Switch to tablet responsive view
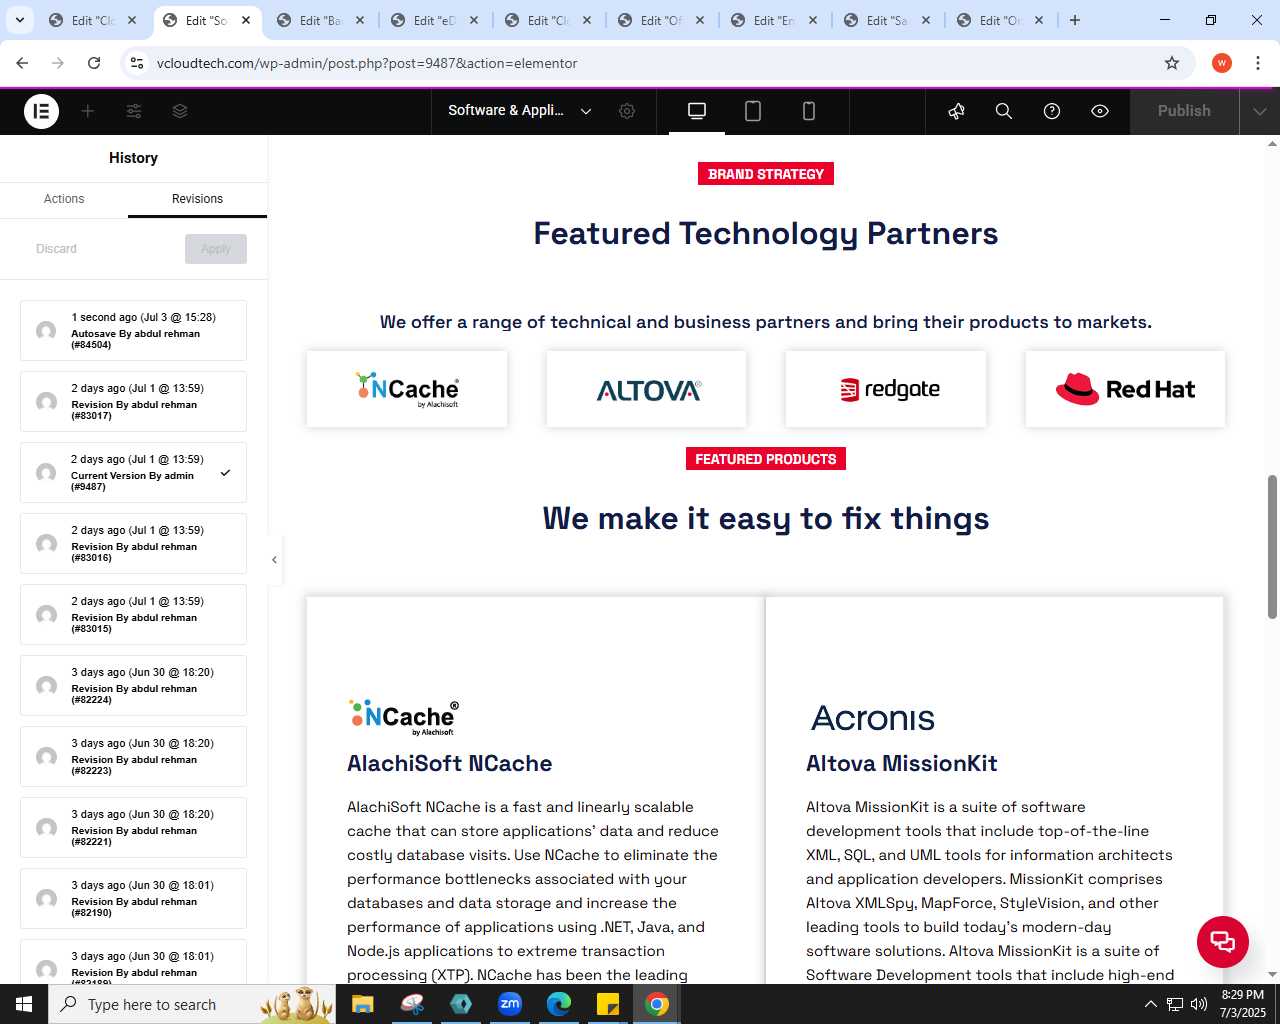Screen dimensions: 1280x1024 pos(753,111)
